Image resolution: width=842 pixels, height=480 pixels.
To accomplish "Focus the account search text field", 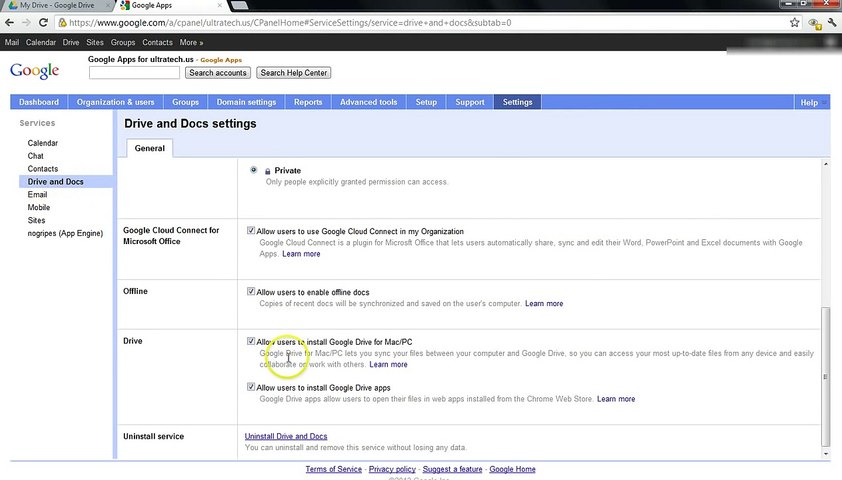I will click(x=134, y=73).
